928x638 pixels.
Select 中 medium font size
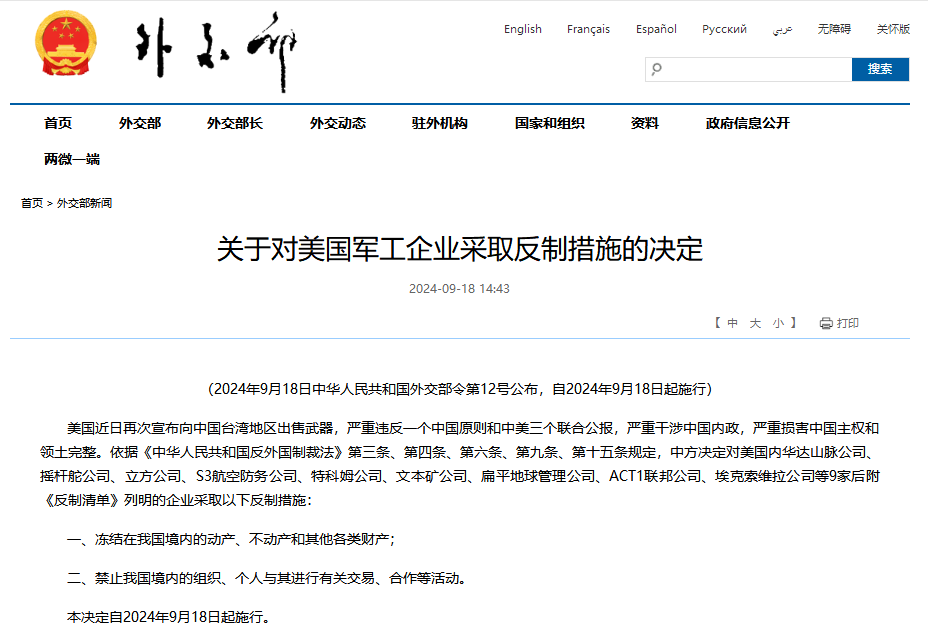[x=733, y=323]
